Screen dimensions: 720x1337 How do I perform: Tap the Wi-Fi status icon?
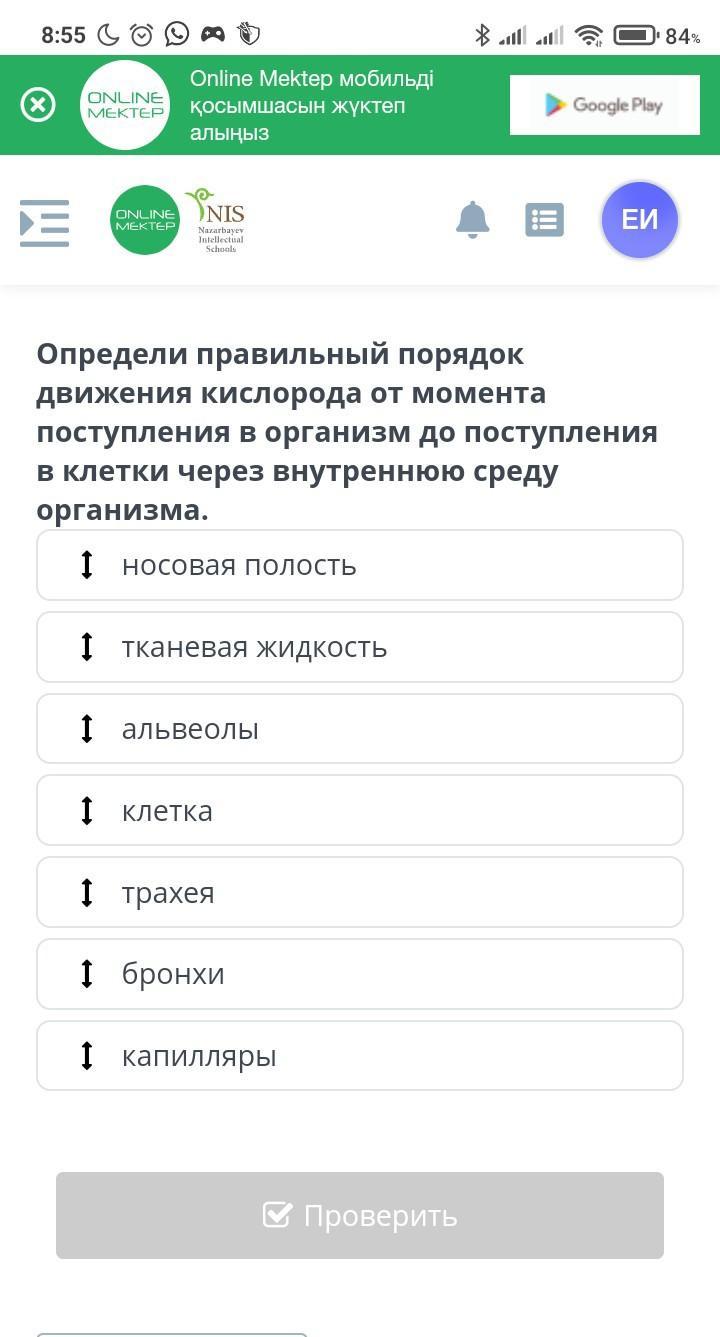click(590, 36)
